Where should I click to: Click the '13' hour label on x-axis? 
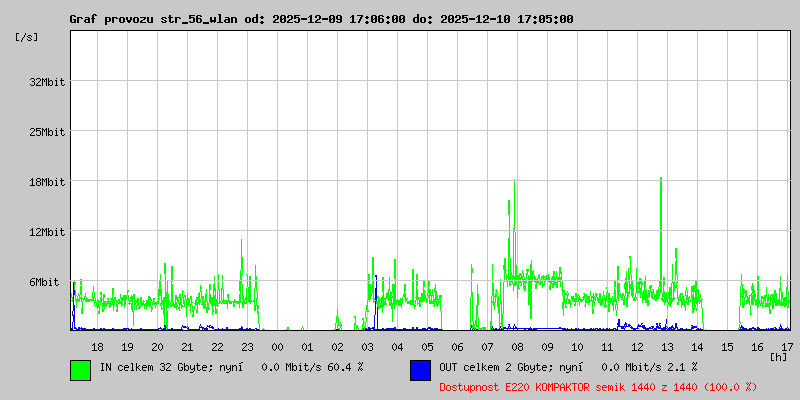coord(667,347)
